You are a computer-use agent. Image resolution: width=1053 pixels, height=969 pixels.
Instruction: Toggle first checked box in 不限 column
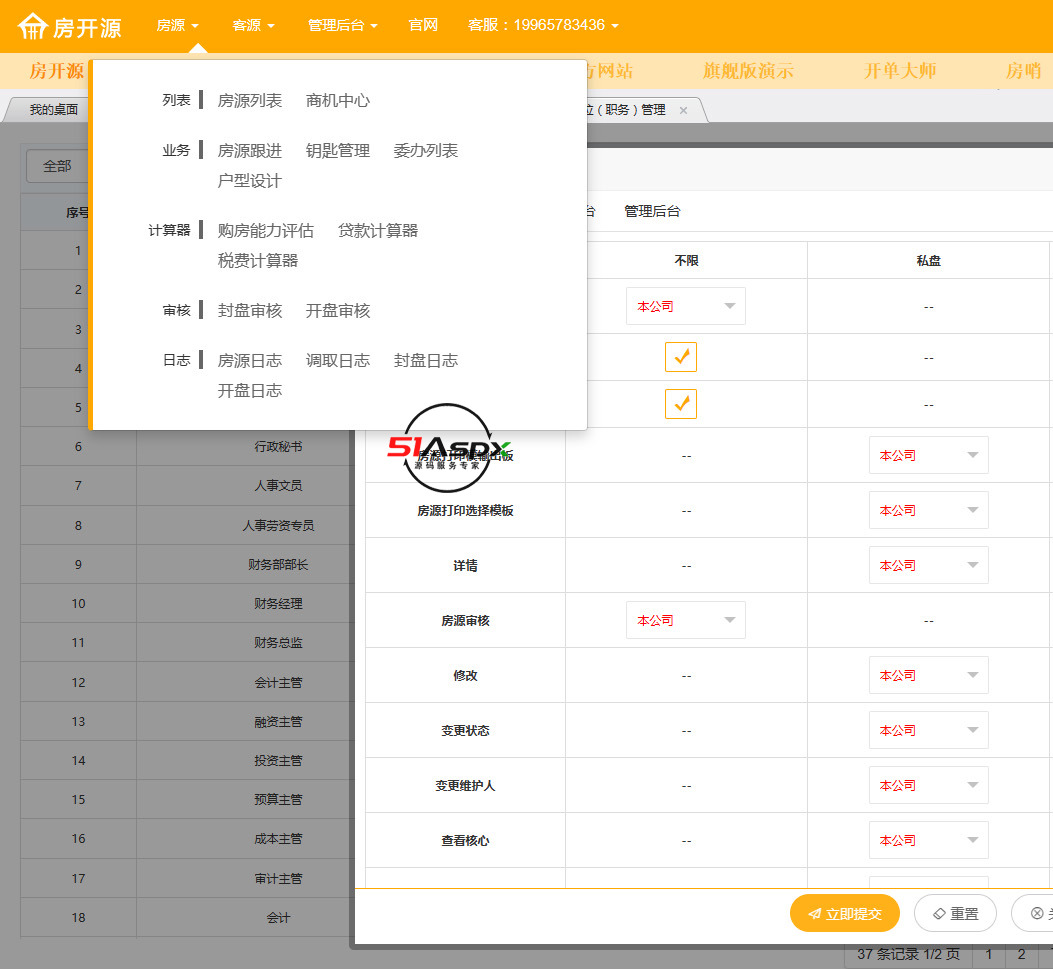tap(681, 357)
